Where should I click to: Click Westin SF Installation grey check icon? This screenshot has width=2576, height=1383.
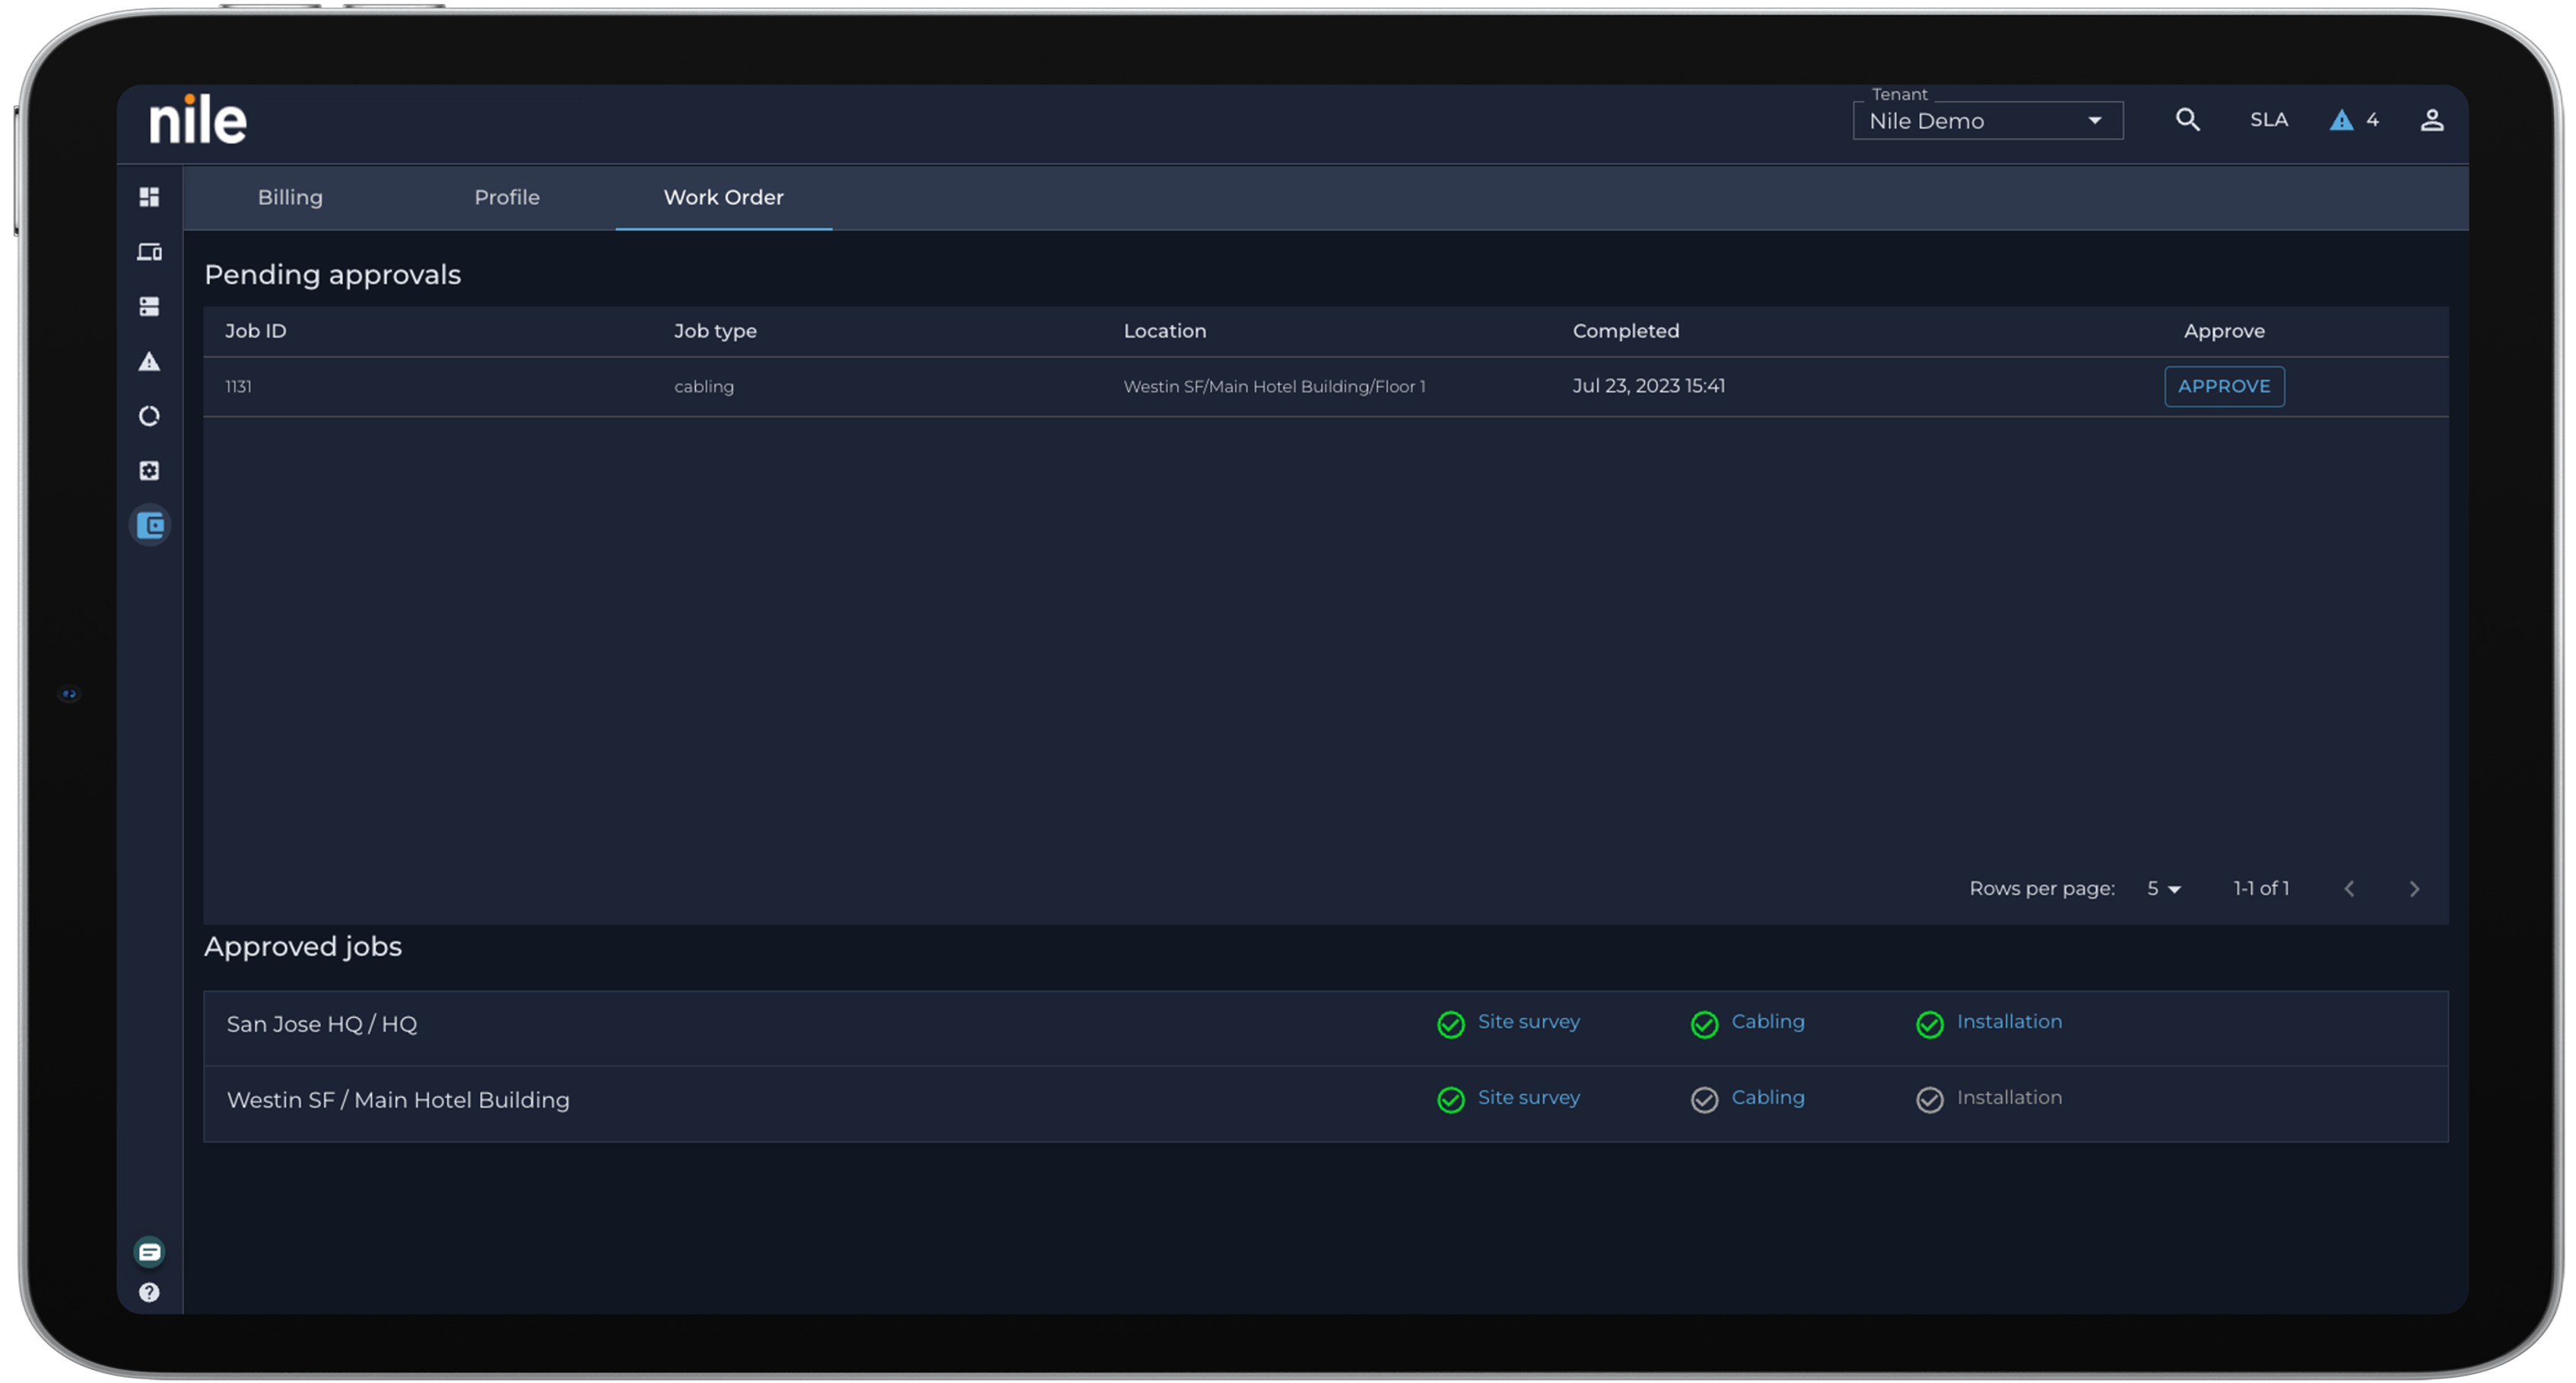point(1929,1100)
